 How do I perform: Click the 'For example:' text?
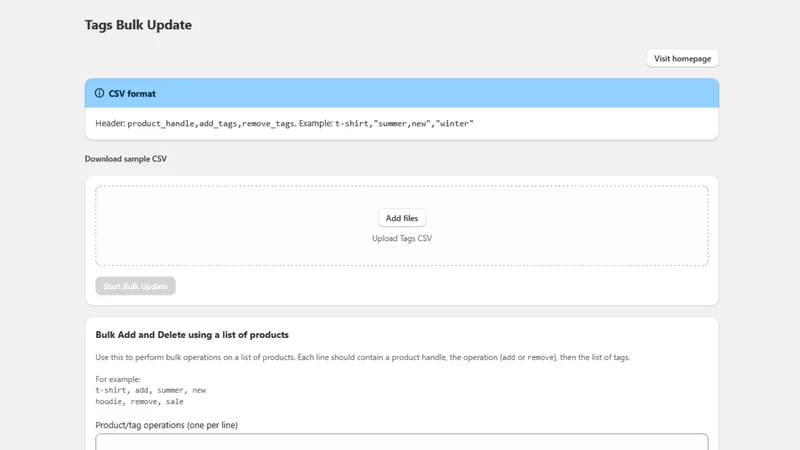pyautogui.click(x=118, y=379)
